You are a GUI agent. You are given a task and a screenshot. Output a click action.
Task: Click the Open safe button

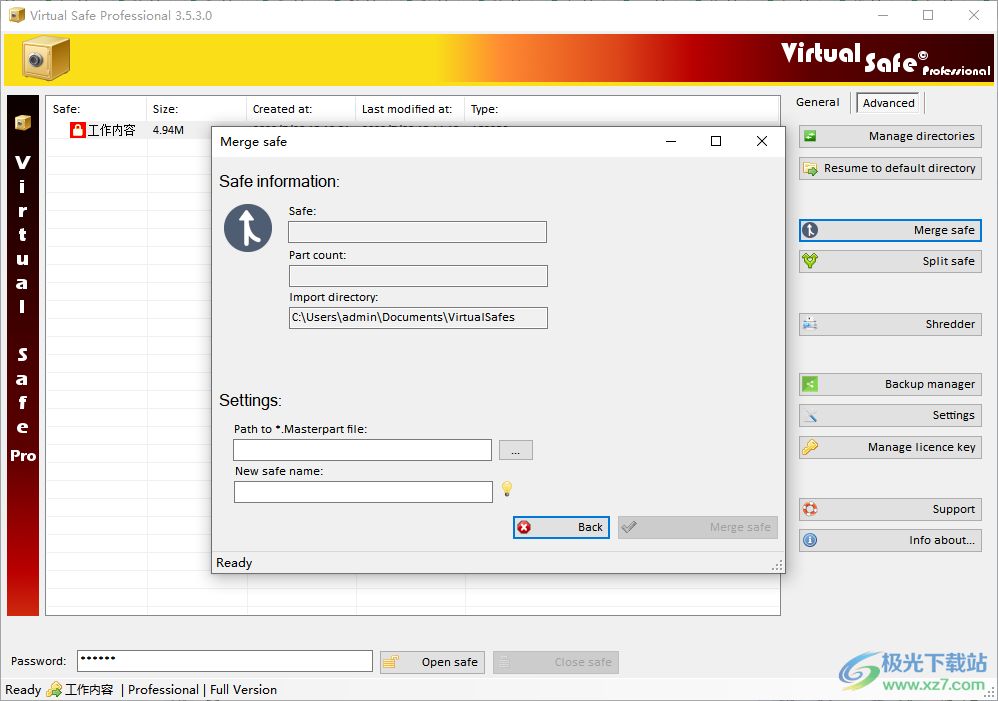432,662
